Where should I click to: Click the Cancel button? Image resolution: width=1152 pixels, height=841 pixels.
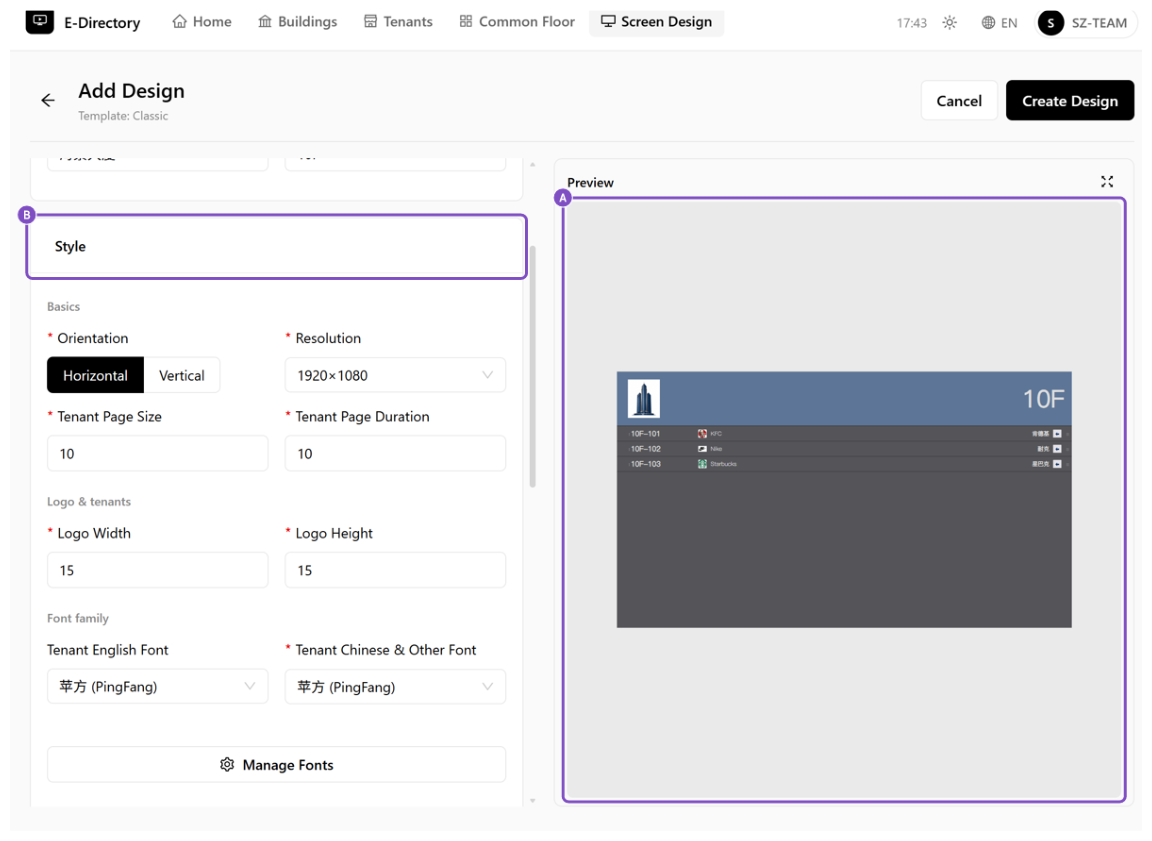959,101
